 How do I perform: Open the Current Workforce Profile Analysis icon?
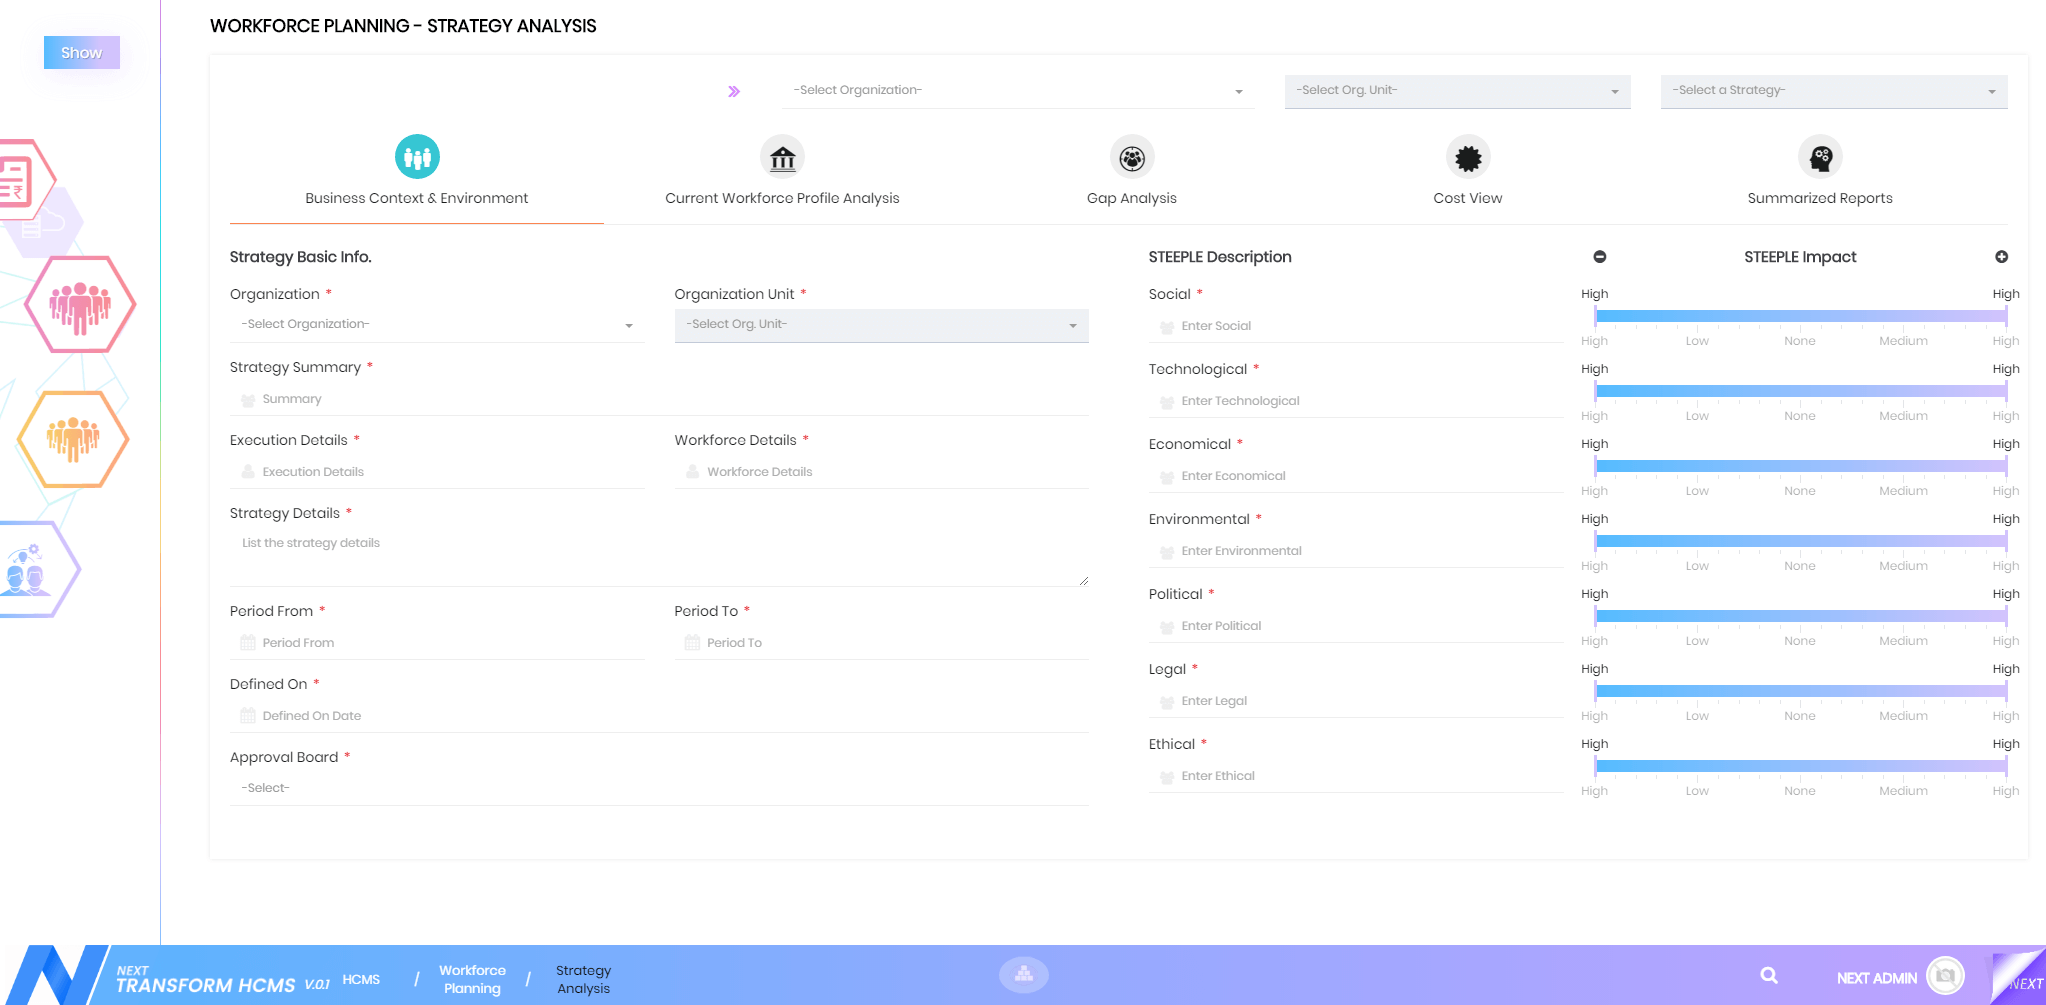tap(783, 157)
